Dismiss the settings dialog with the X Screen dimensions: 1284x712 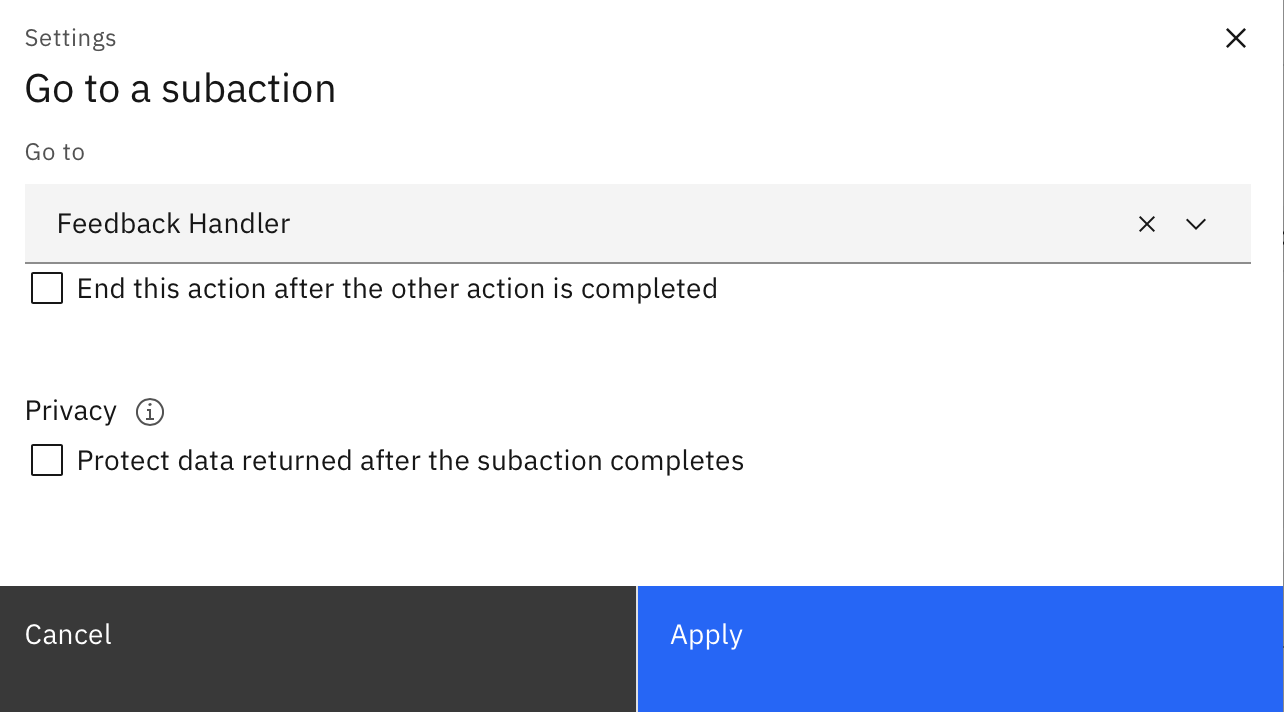pos(1235,37)
